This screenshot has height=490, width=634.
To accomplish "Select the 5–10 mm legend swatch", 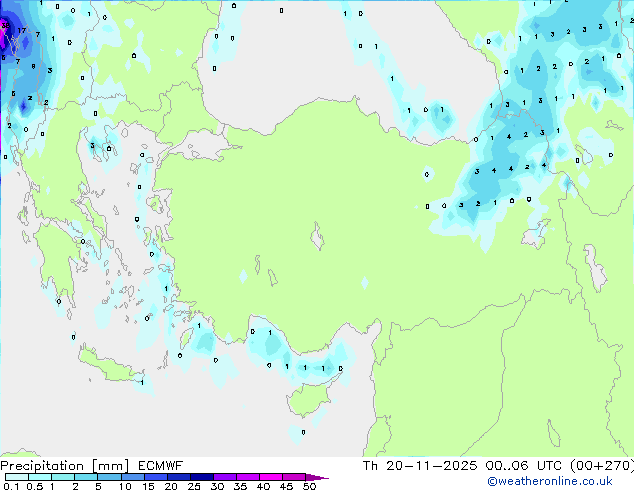I will 109,477.
